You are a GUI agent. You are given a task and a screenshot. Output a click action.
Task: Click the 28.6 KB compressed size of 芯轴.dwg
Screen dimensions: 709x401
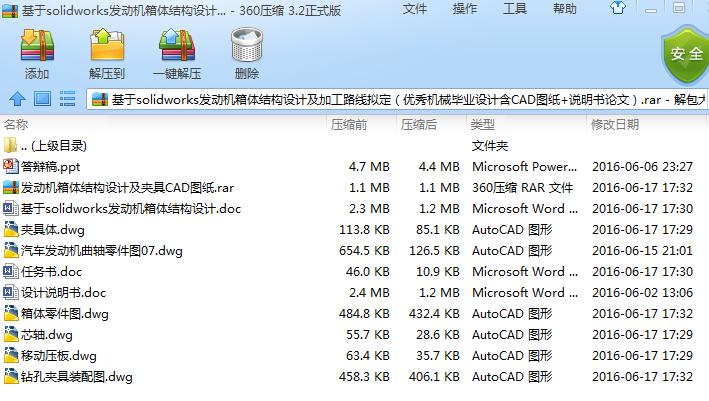click(x=438, y=335)
